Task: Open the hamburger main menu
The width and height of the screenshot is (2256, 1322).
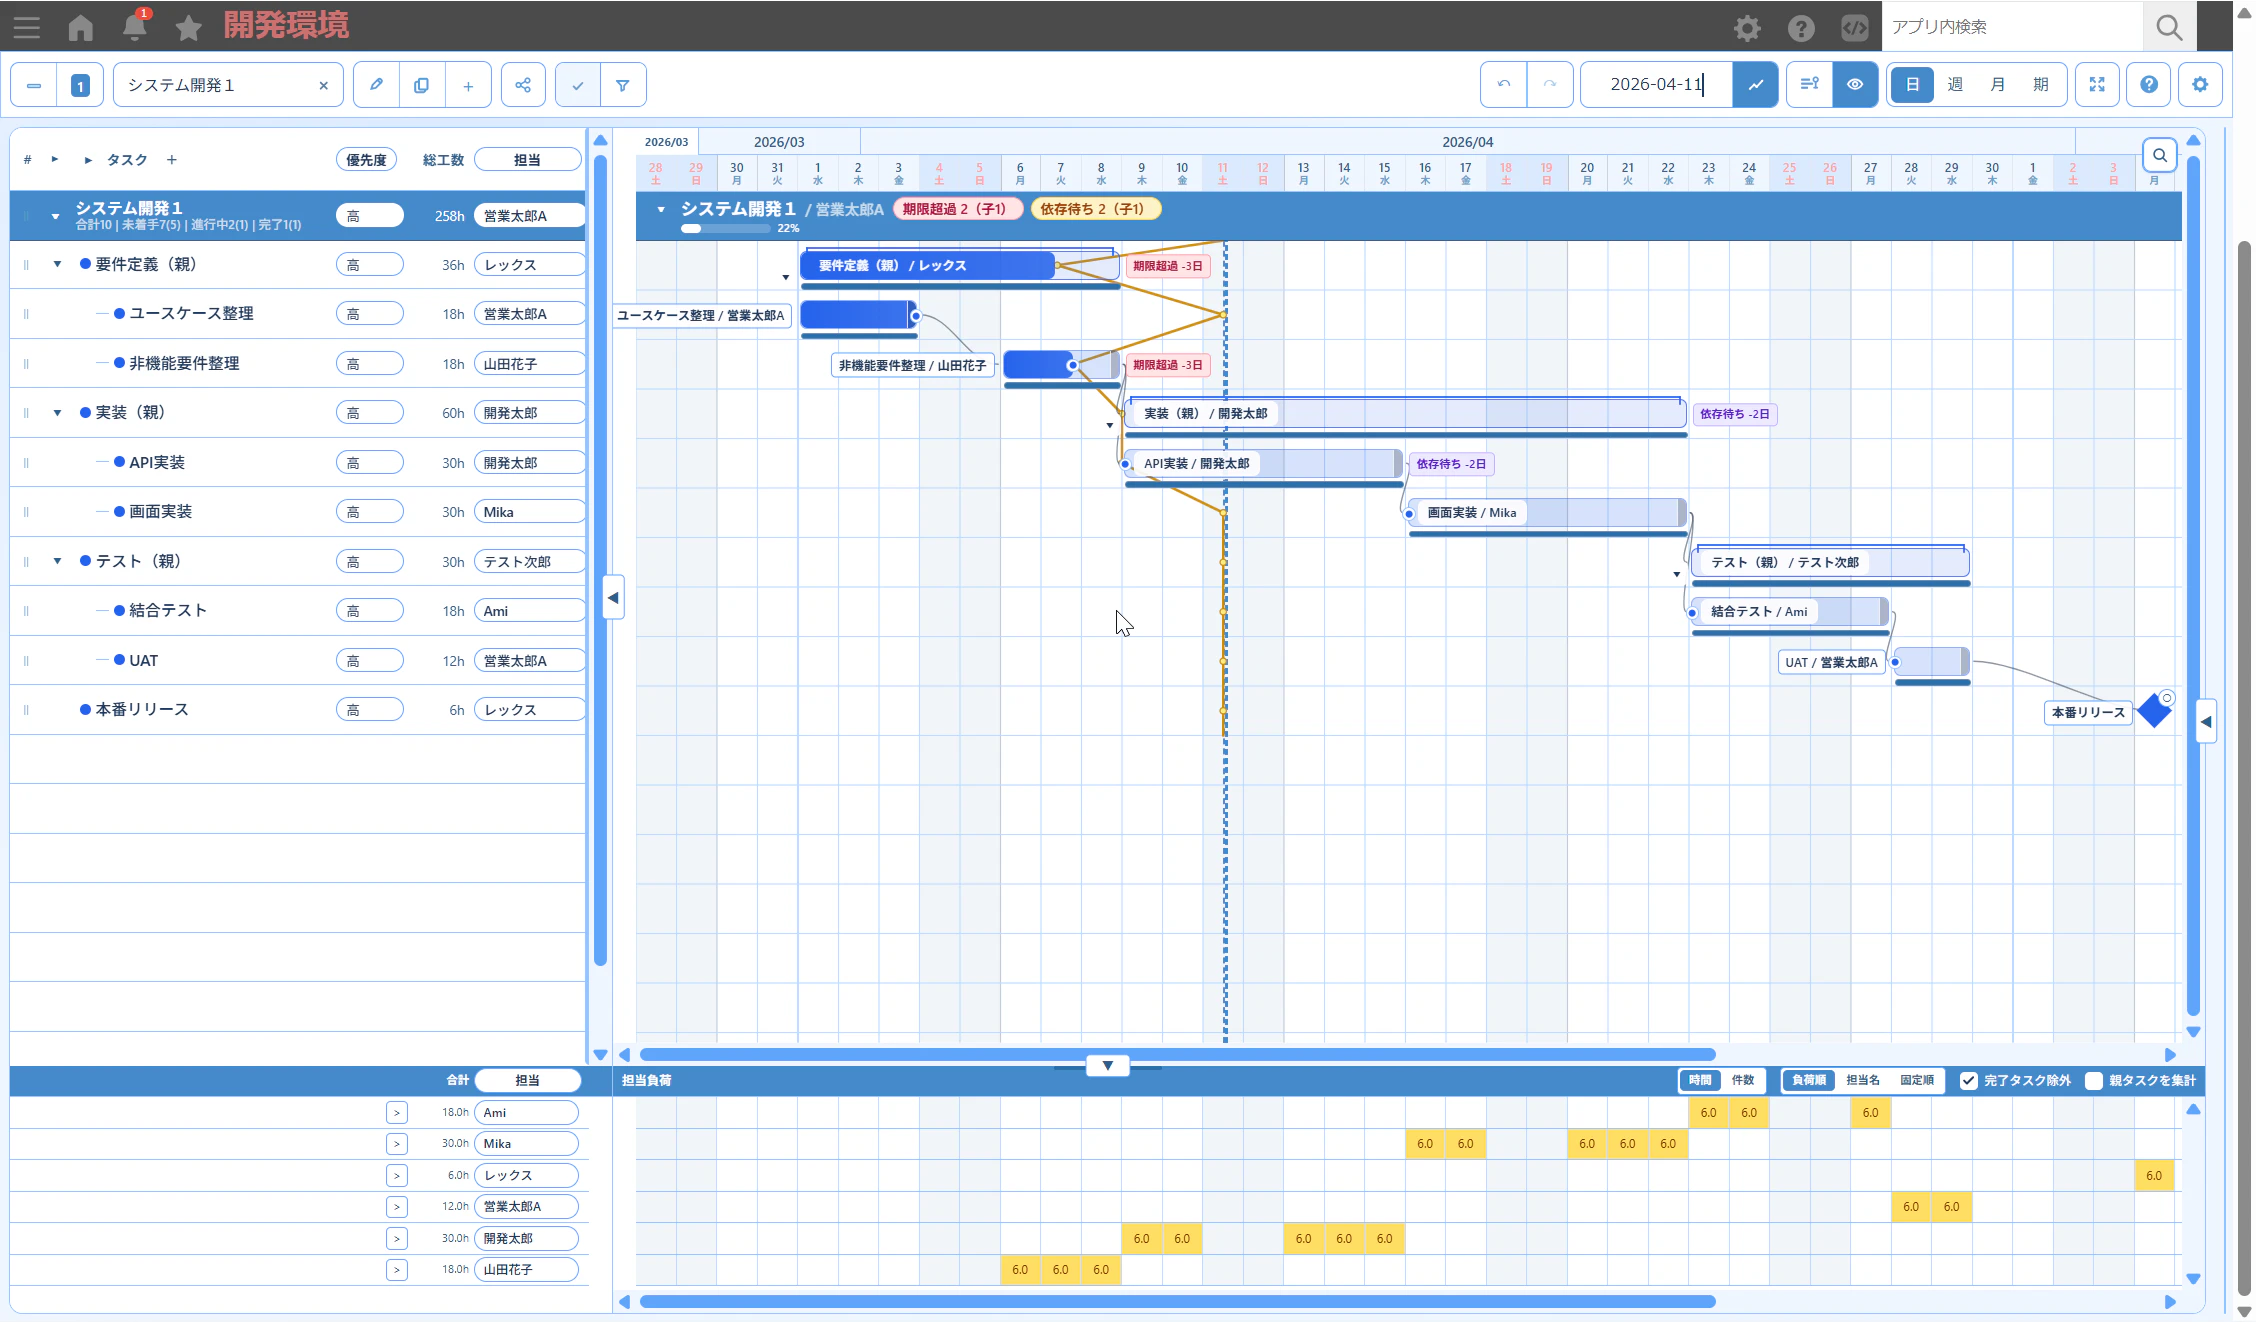Action: tap(27, 27)
